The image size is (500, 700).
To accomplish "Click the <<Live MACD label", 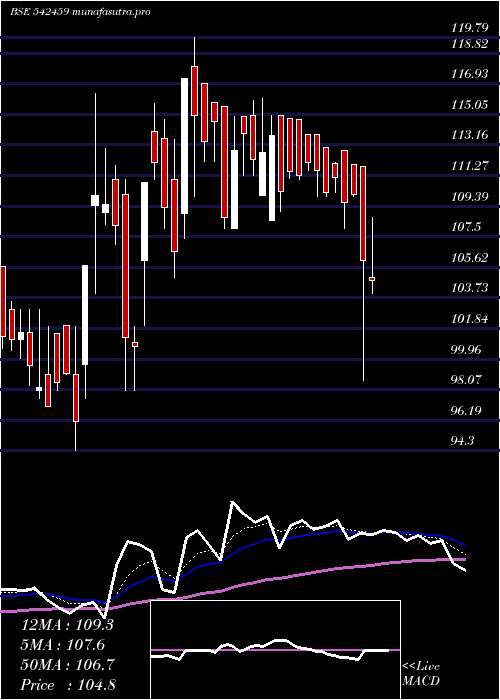I will 421,674.
